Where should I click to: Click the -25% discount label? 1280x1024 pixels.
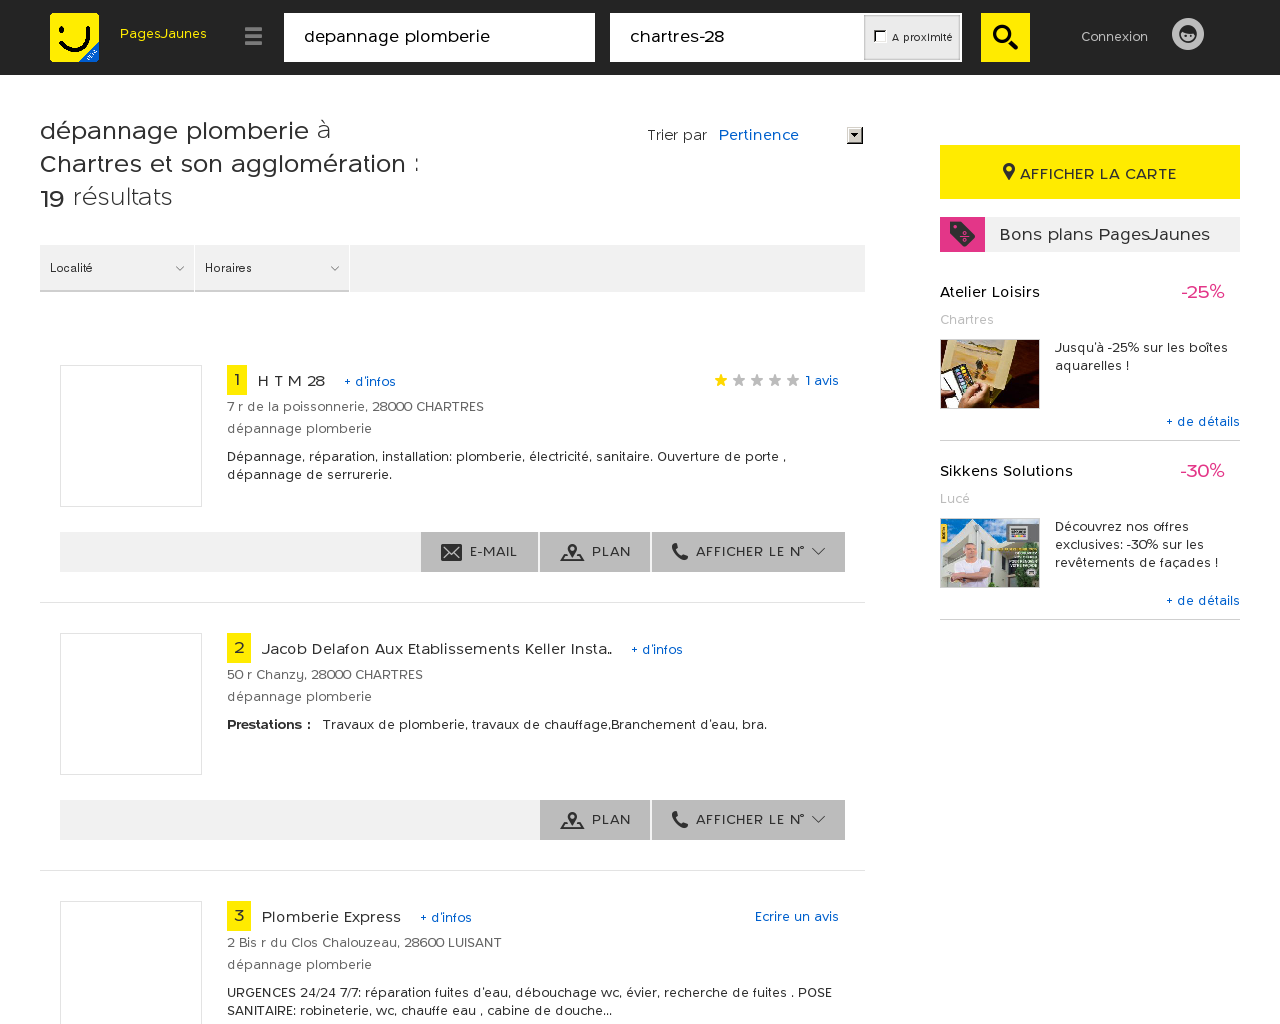coord(1203,292)
